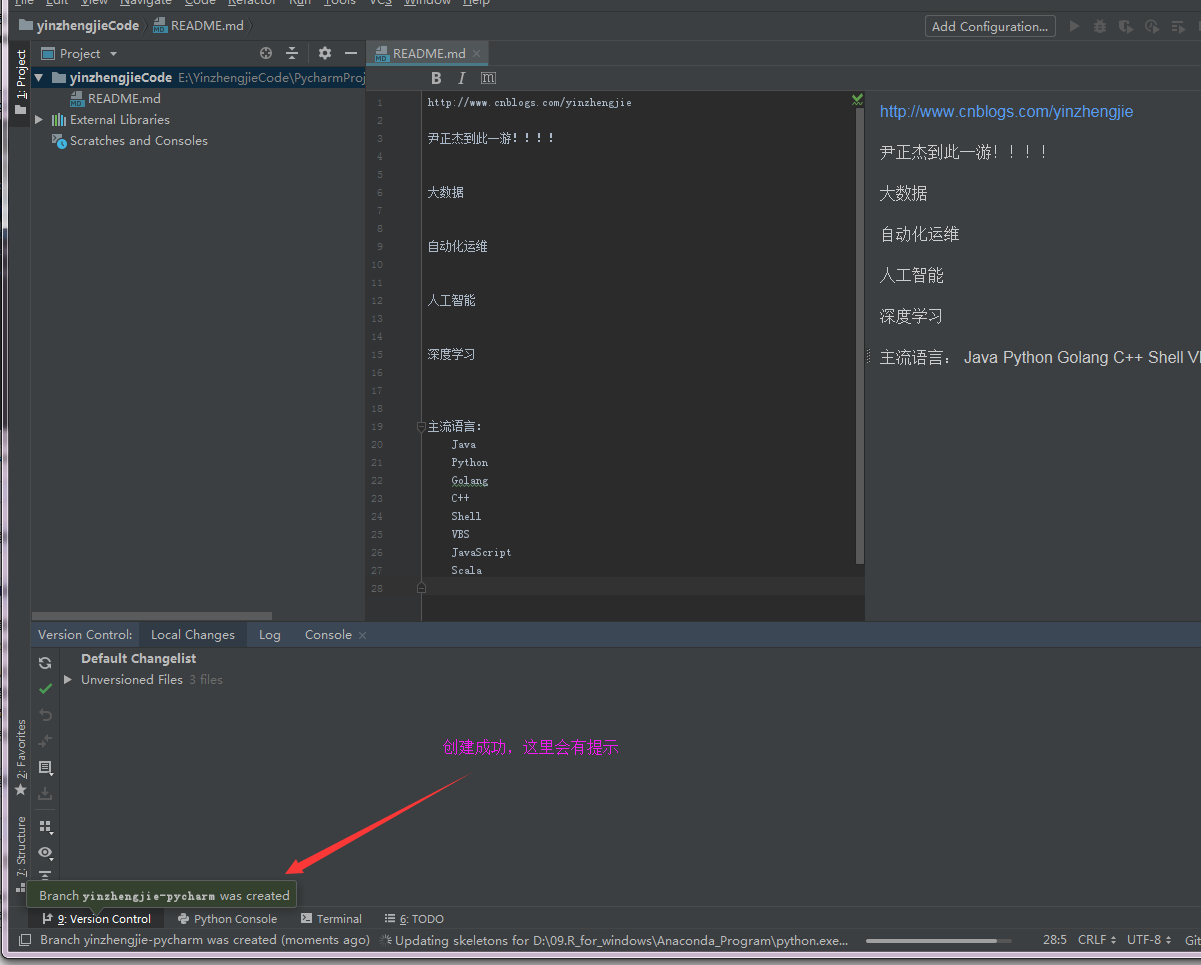Click the green Commit checkmark icon
1201x965 pixels.
pyautogui.click(x=45, y=689)
